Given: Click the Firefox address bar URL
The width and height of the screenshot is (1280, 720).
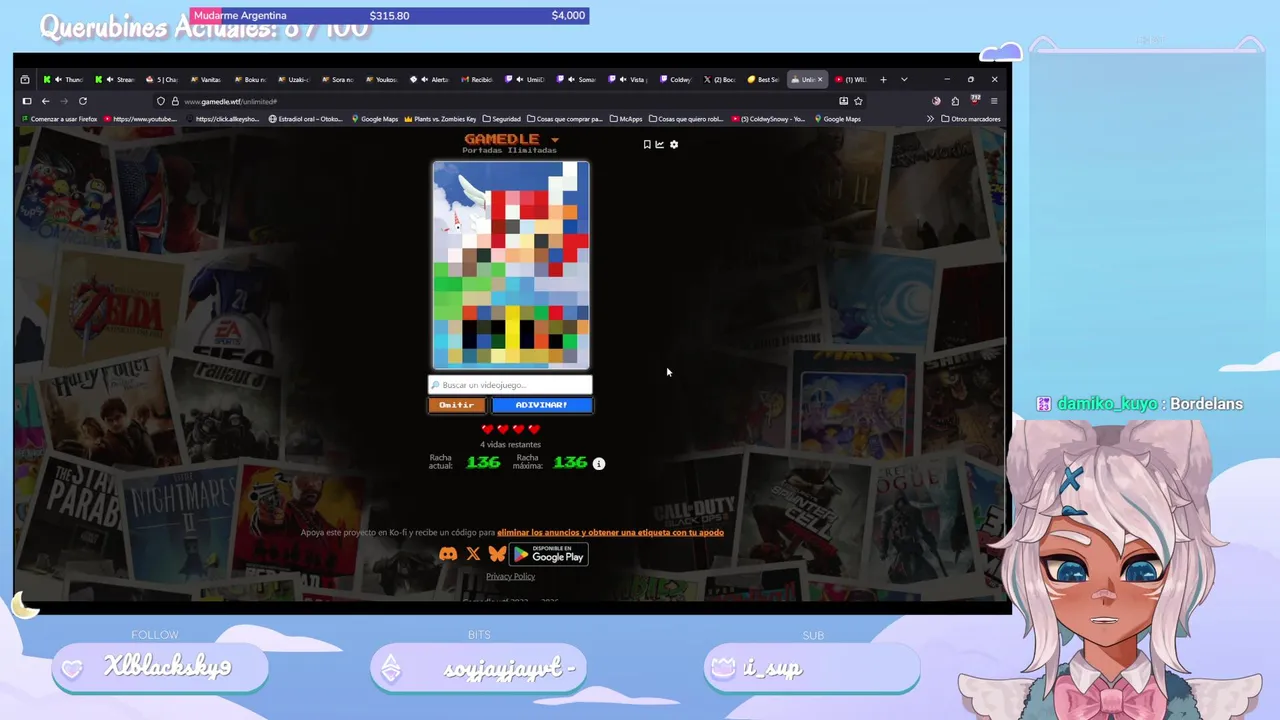Looking at the screenshot, I should point(230,101).
